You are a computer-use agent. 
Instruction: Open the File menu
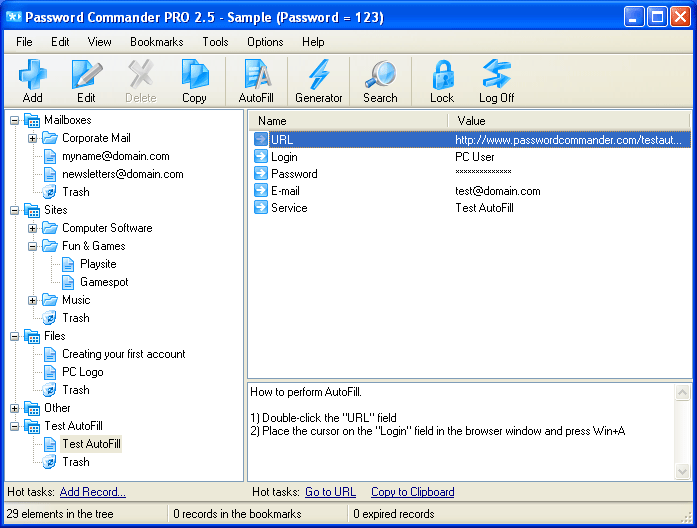click(x=24, y=42)
